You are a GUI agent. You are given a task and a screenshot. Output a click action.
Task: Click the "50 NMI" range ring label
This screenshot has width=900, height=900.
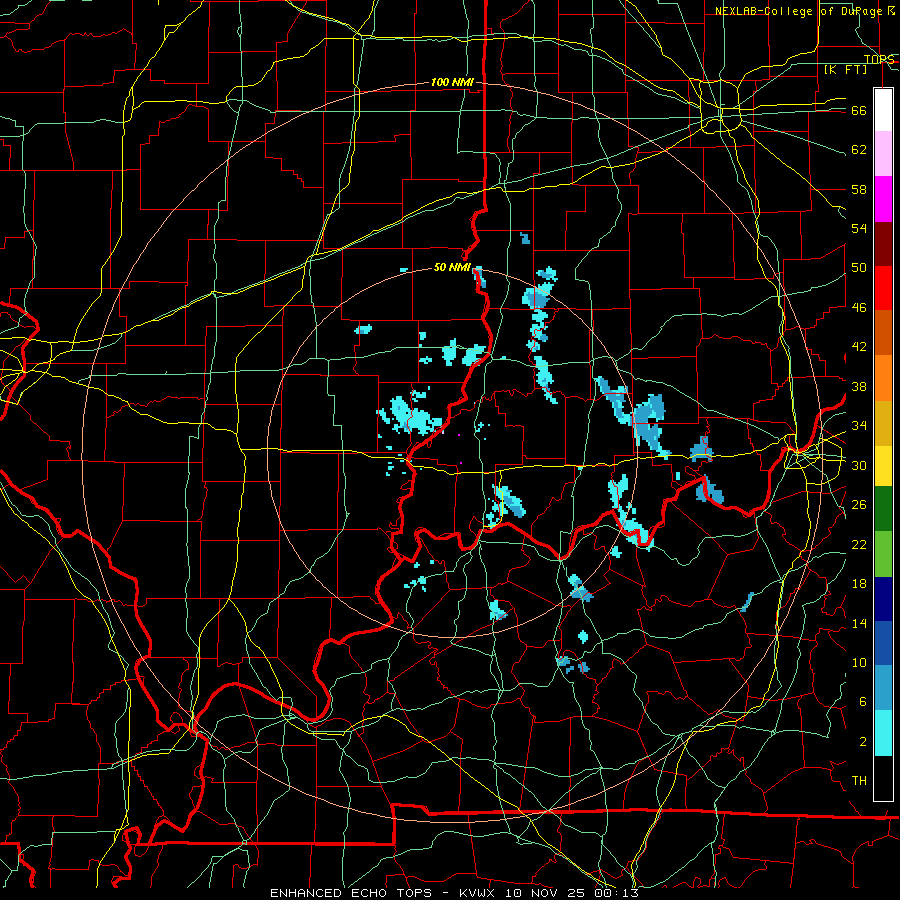coord(452,267)
